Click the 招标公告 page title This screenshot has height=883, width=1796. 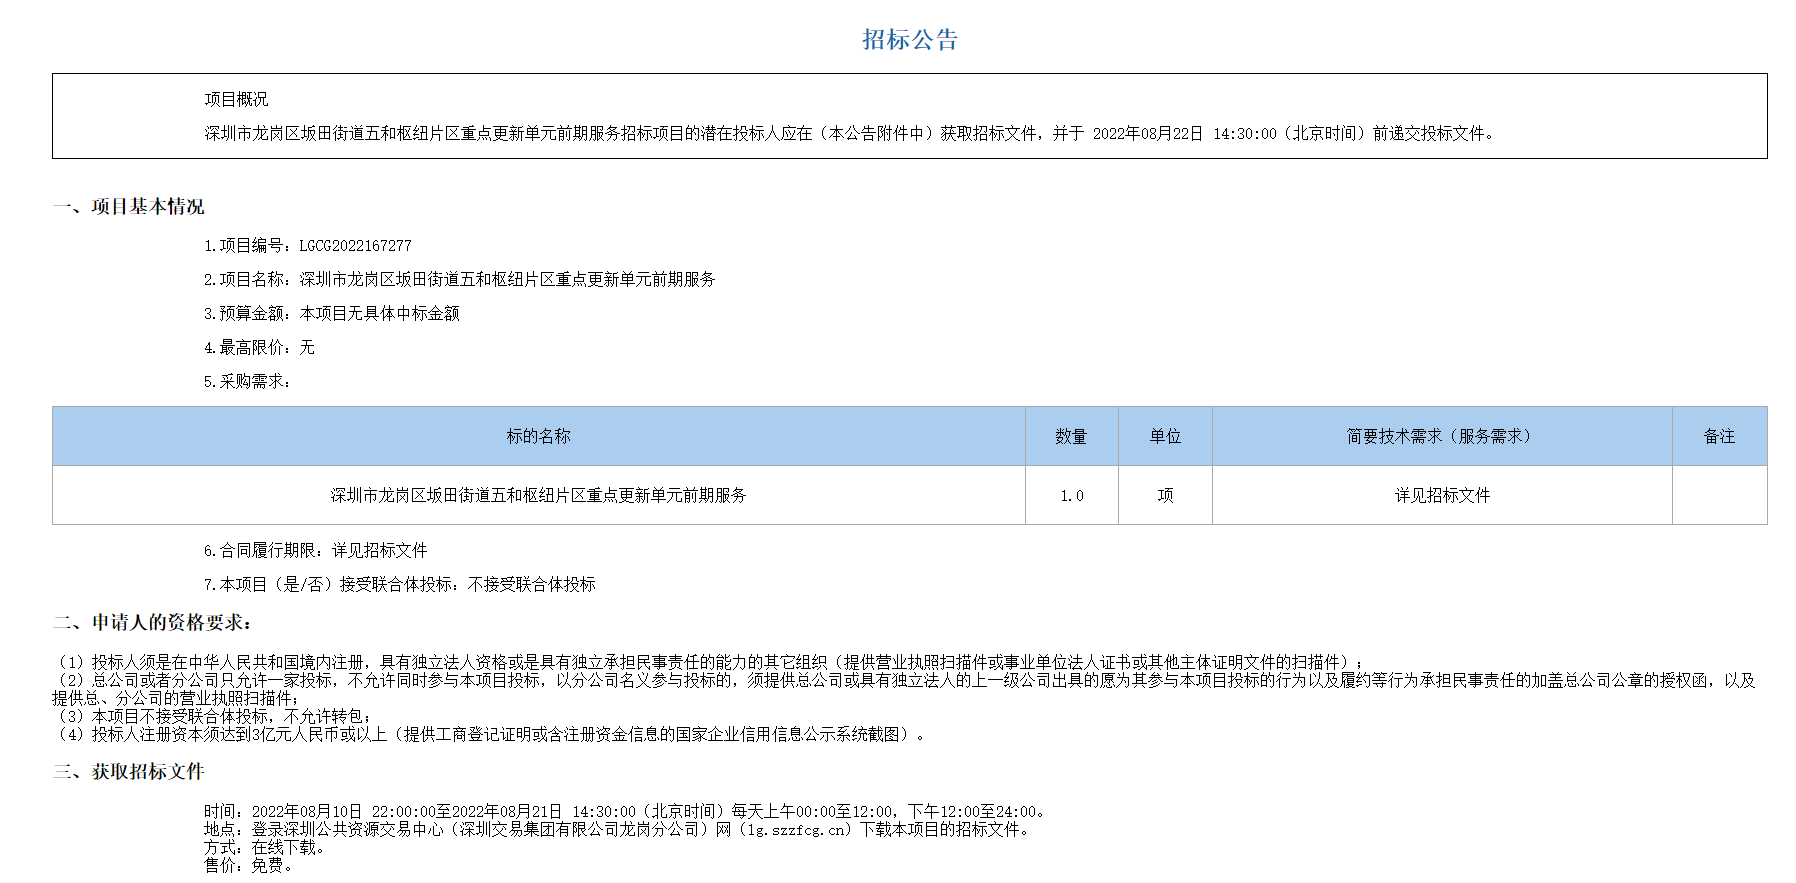(x=909, y=40)
